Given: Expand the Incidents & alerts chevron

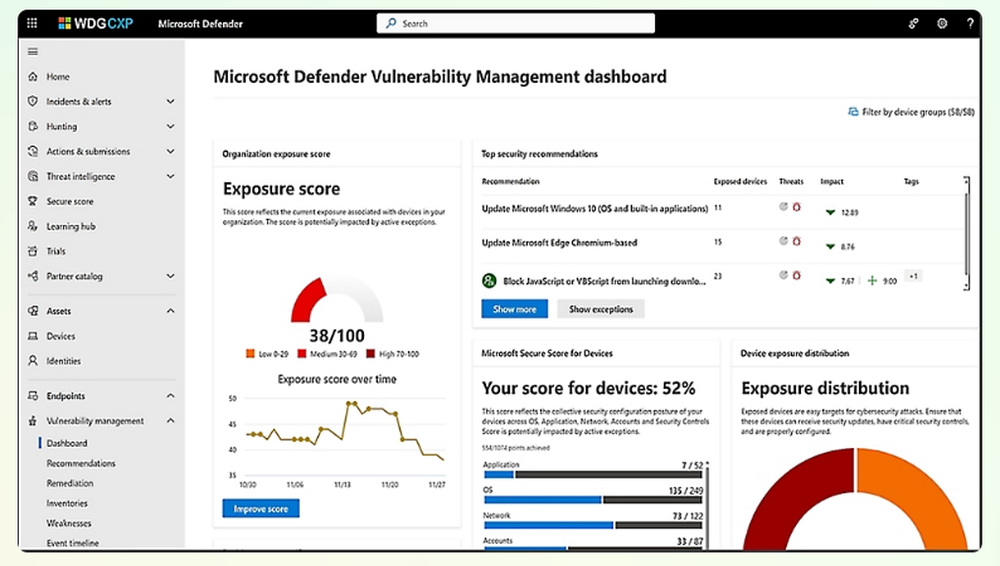Looking at the screenshot, I should [x=170, y=101].
